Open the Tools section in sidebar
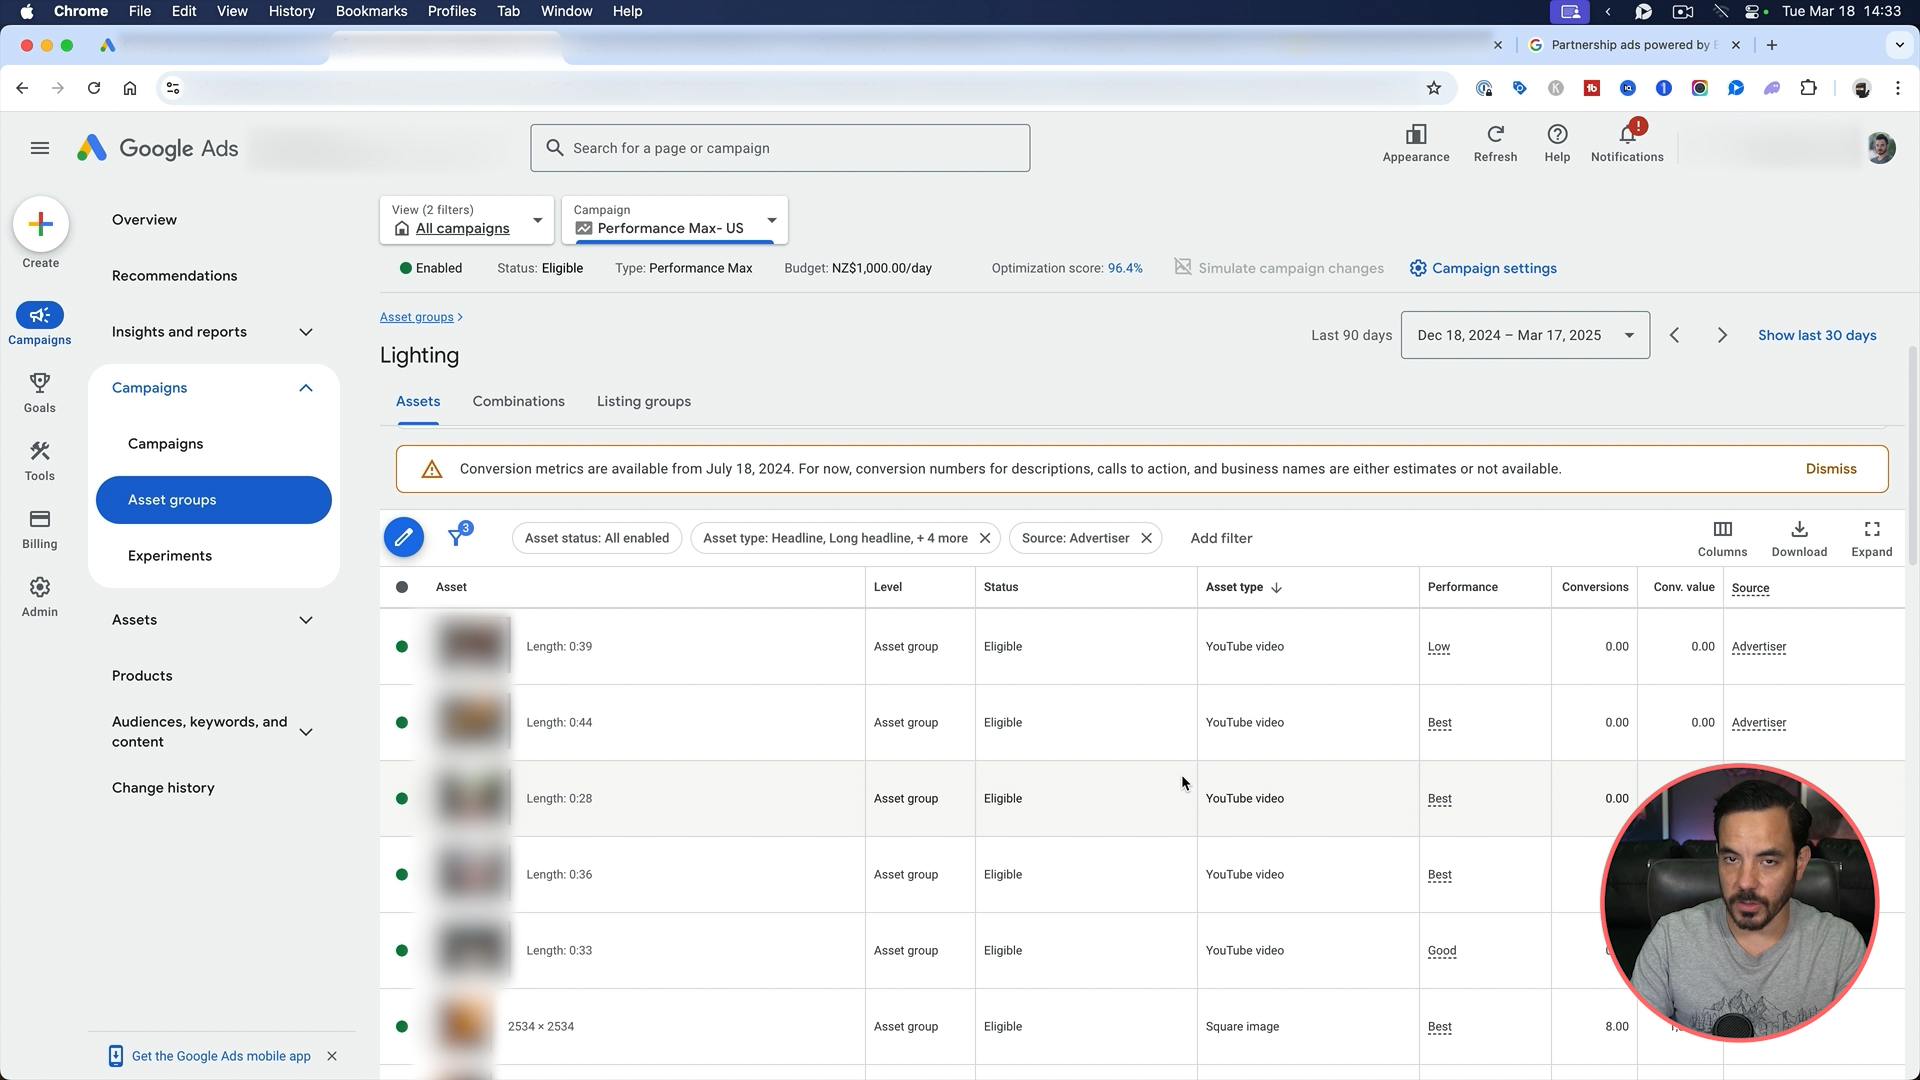Screen dimensions: 1920x1080 pyautogui.click(x=40, y=460)
